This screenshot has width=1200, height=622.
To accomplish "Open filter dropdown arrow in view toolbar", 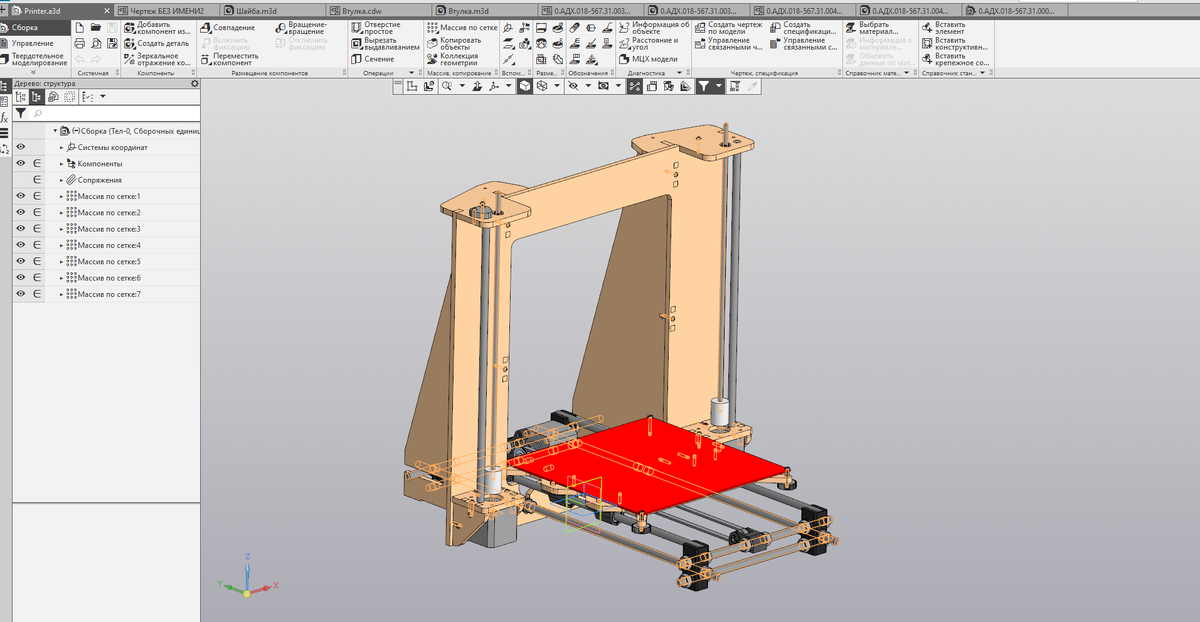I will pyautogui.click(x=718, y=87).
